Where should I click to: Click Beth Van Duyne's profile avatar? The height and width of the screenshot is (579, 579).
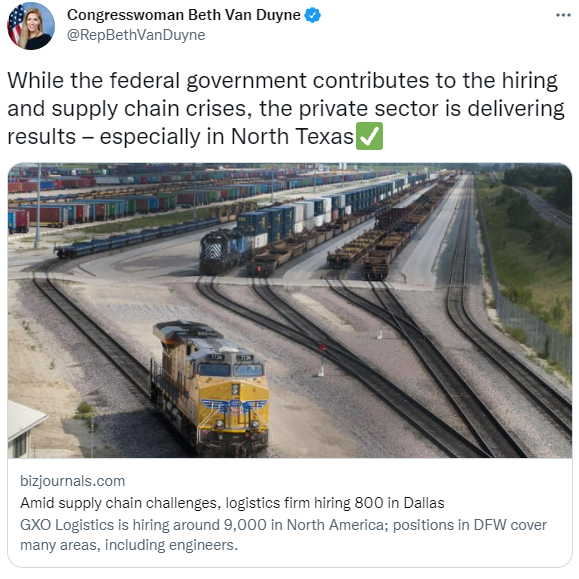coord(31,26)
